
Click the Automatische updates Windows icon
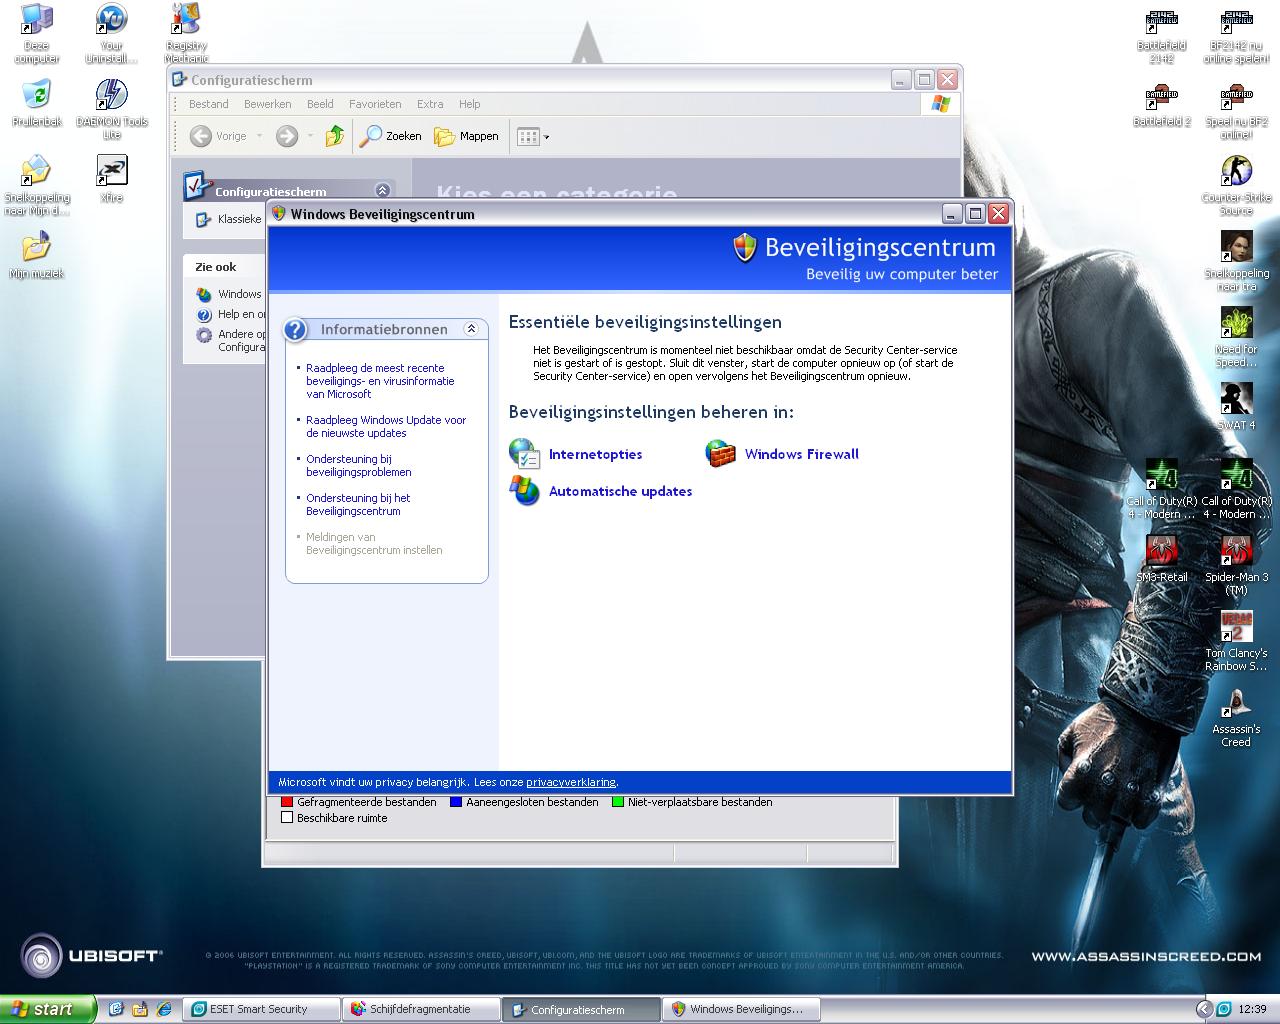[524, 491]
